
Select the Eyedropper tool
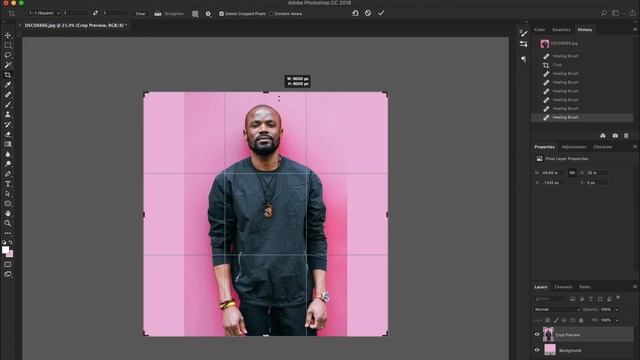[8, 85]
